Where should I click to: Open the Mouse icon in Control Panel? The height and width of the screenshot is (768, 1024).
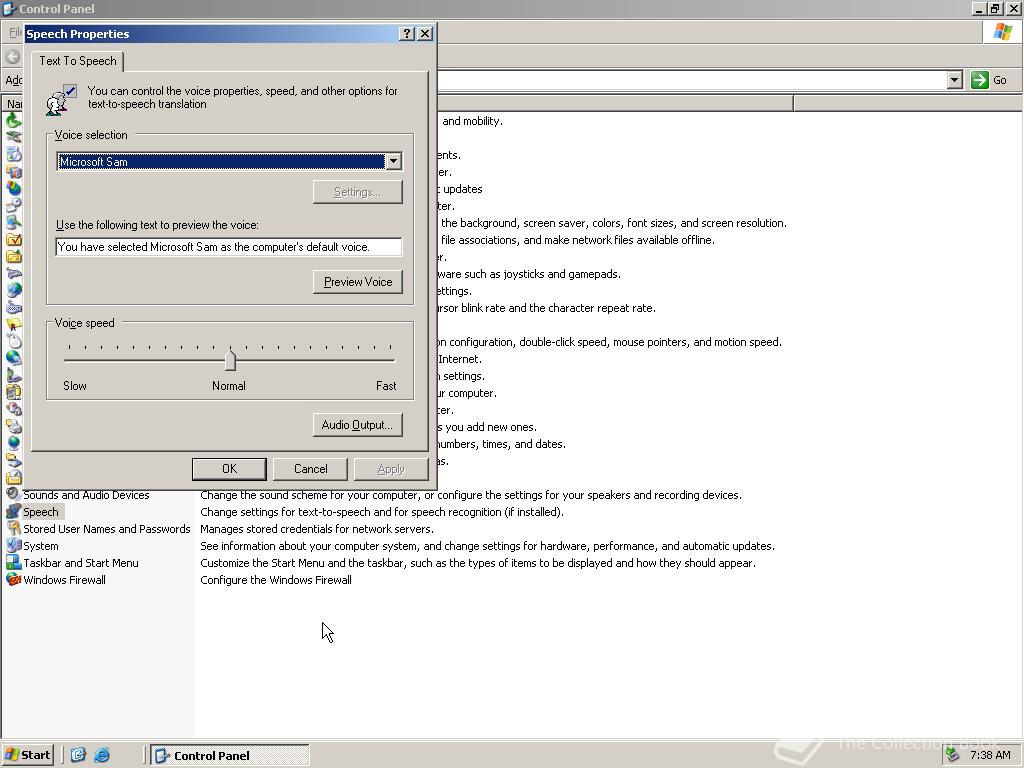(13, 342)
